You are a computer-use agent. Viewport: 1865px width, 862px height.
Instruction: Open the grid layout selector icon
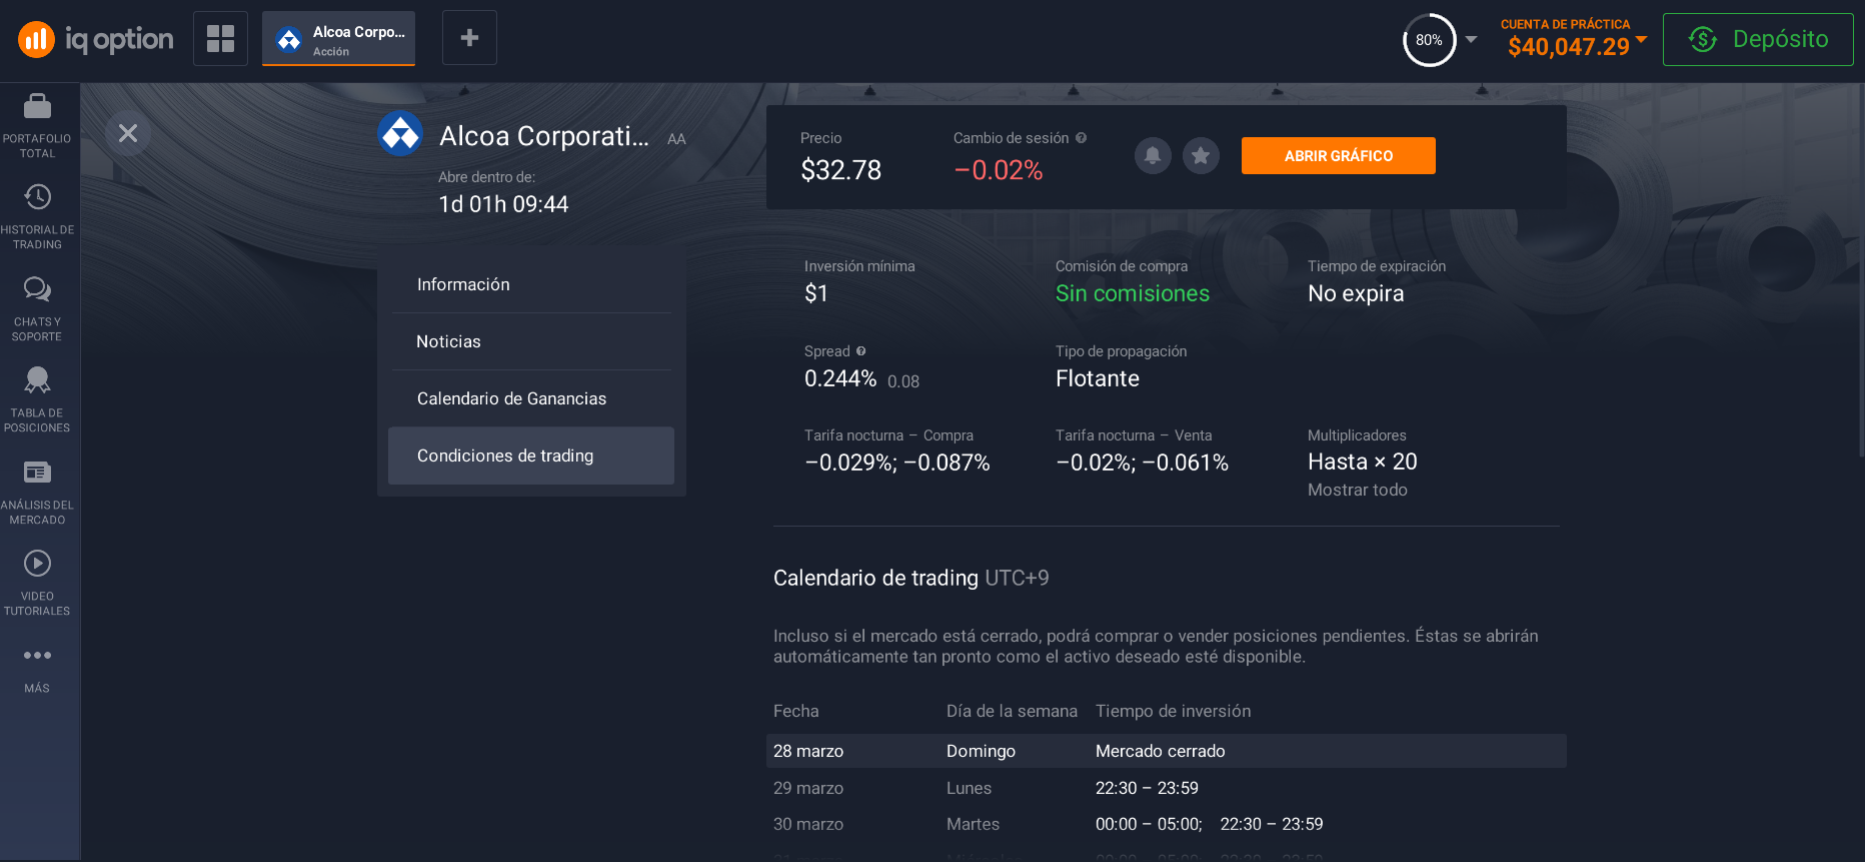point(220,39)
